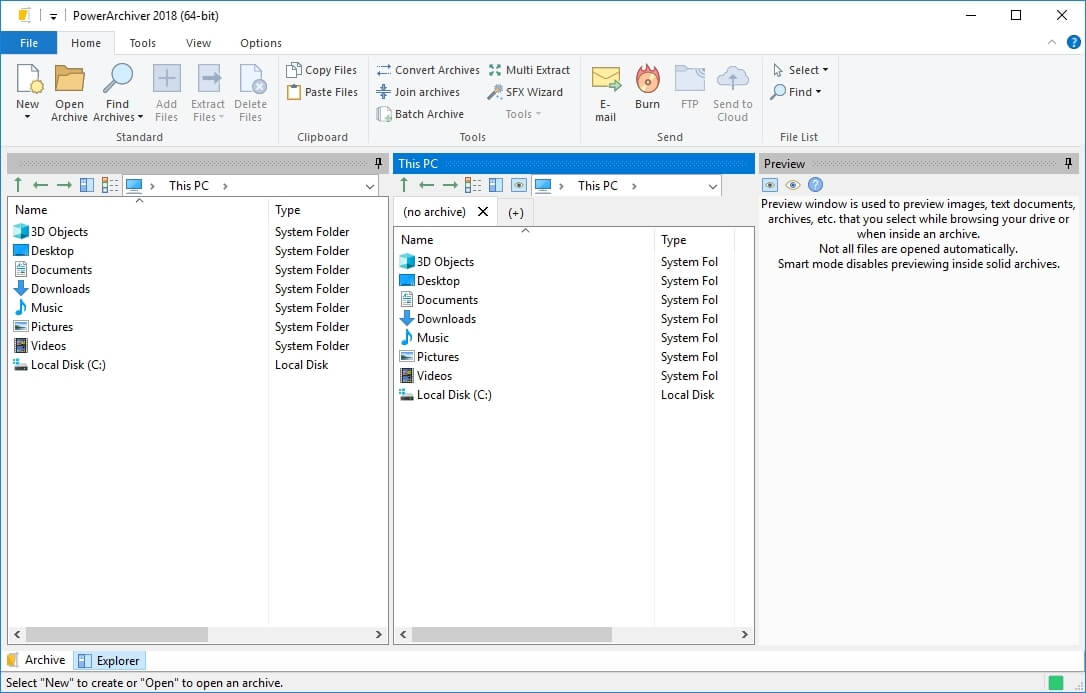Switch to the Tools ribbon tab
The width and height of the screenshot is (1086, 693).
pos(143,43)
